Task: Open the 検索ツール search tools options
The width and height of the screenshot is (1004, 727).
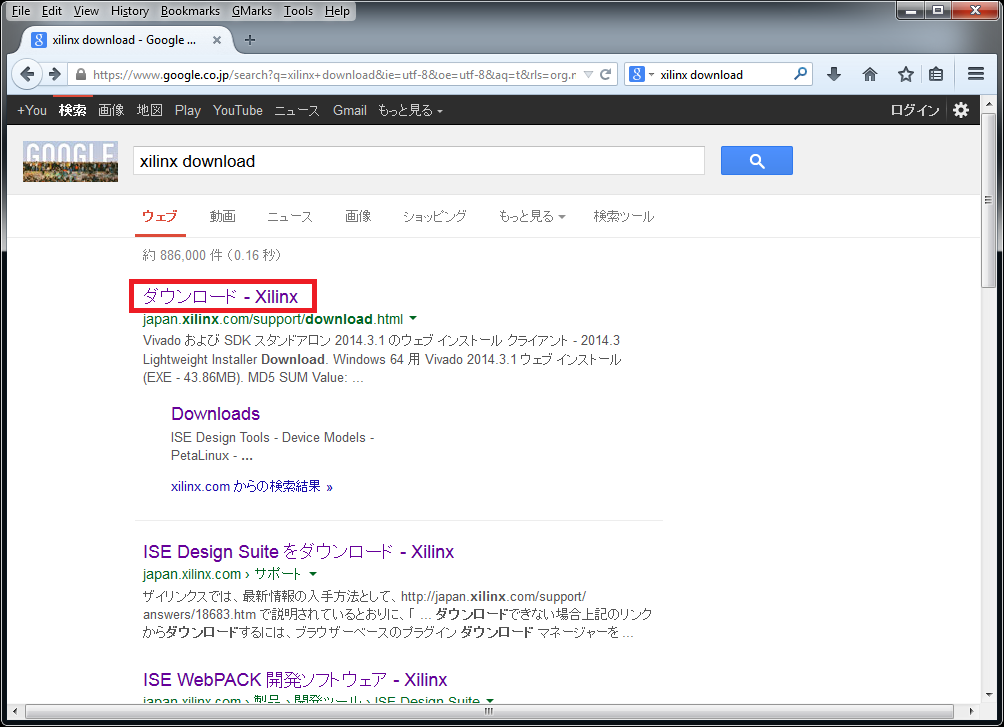Action: [624, 216]
